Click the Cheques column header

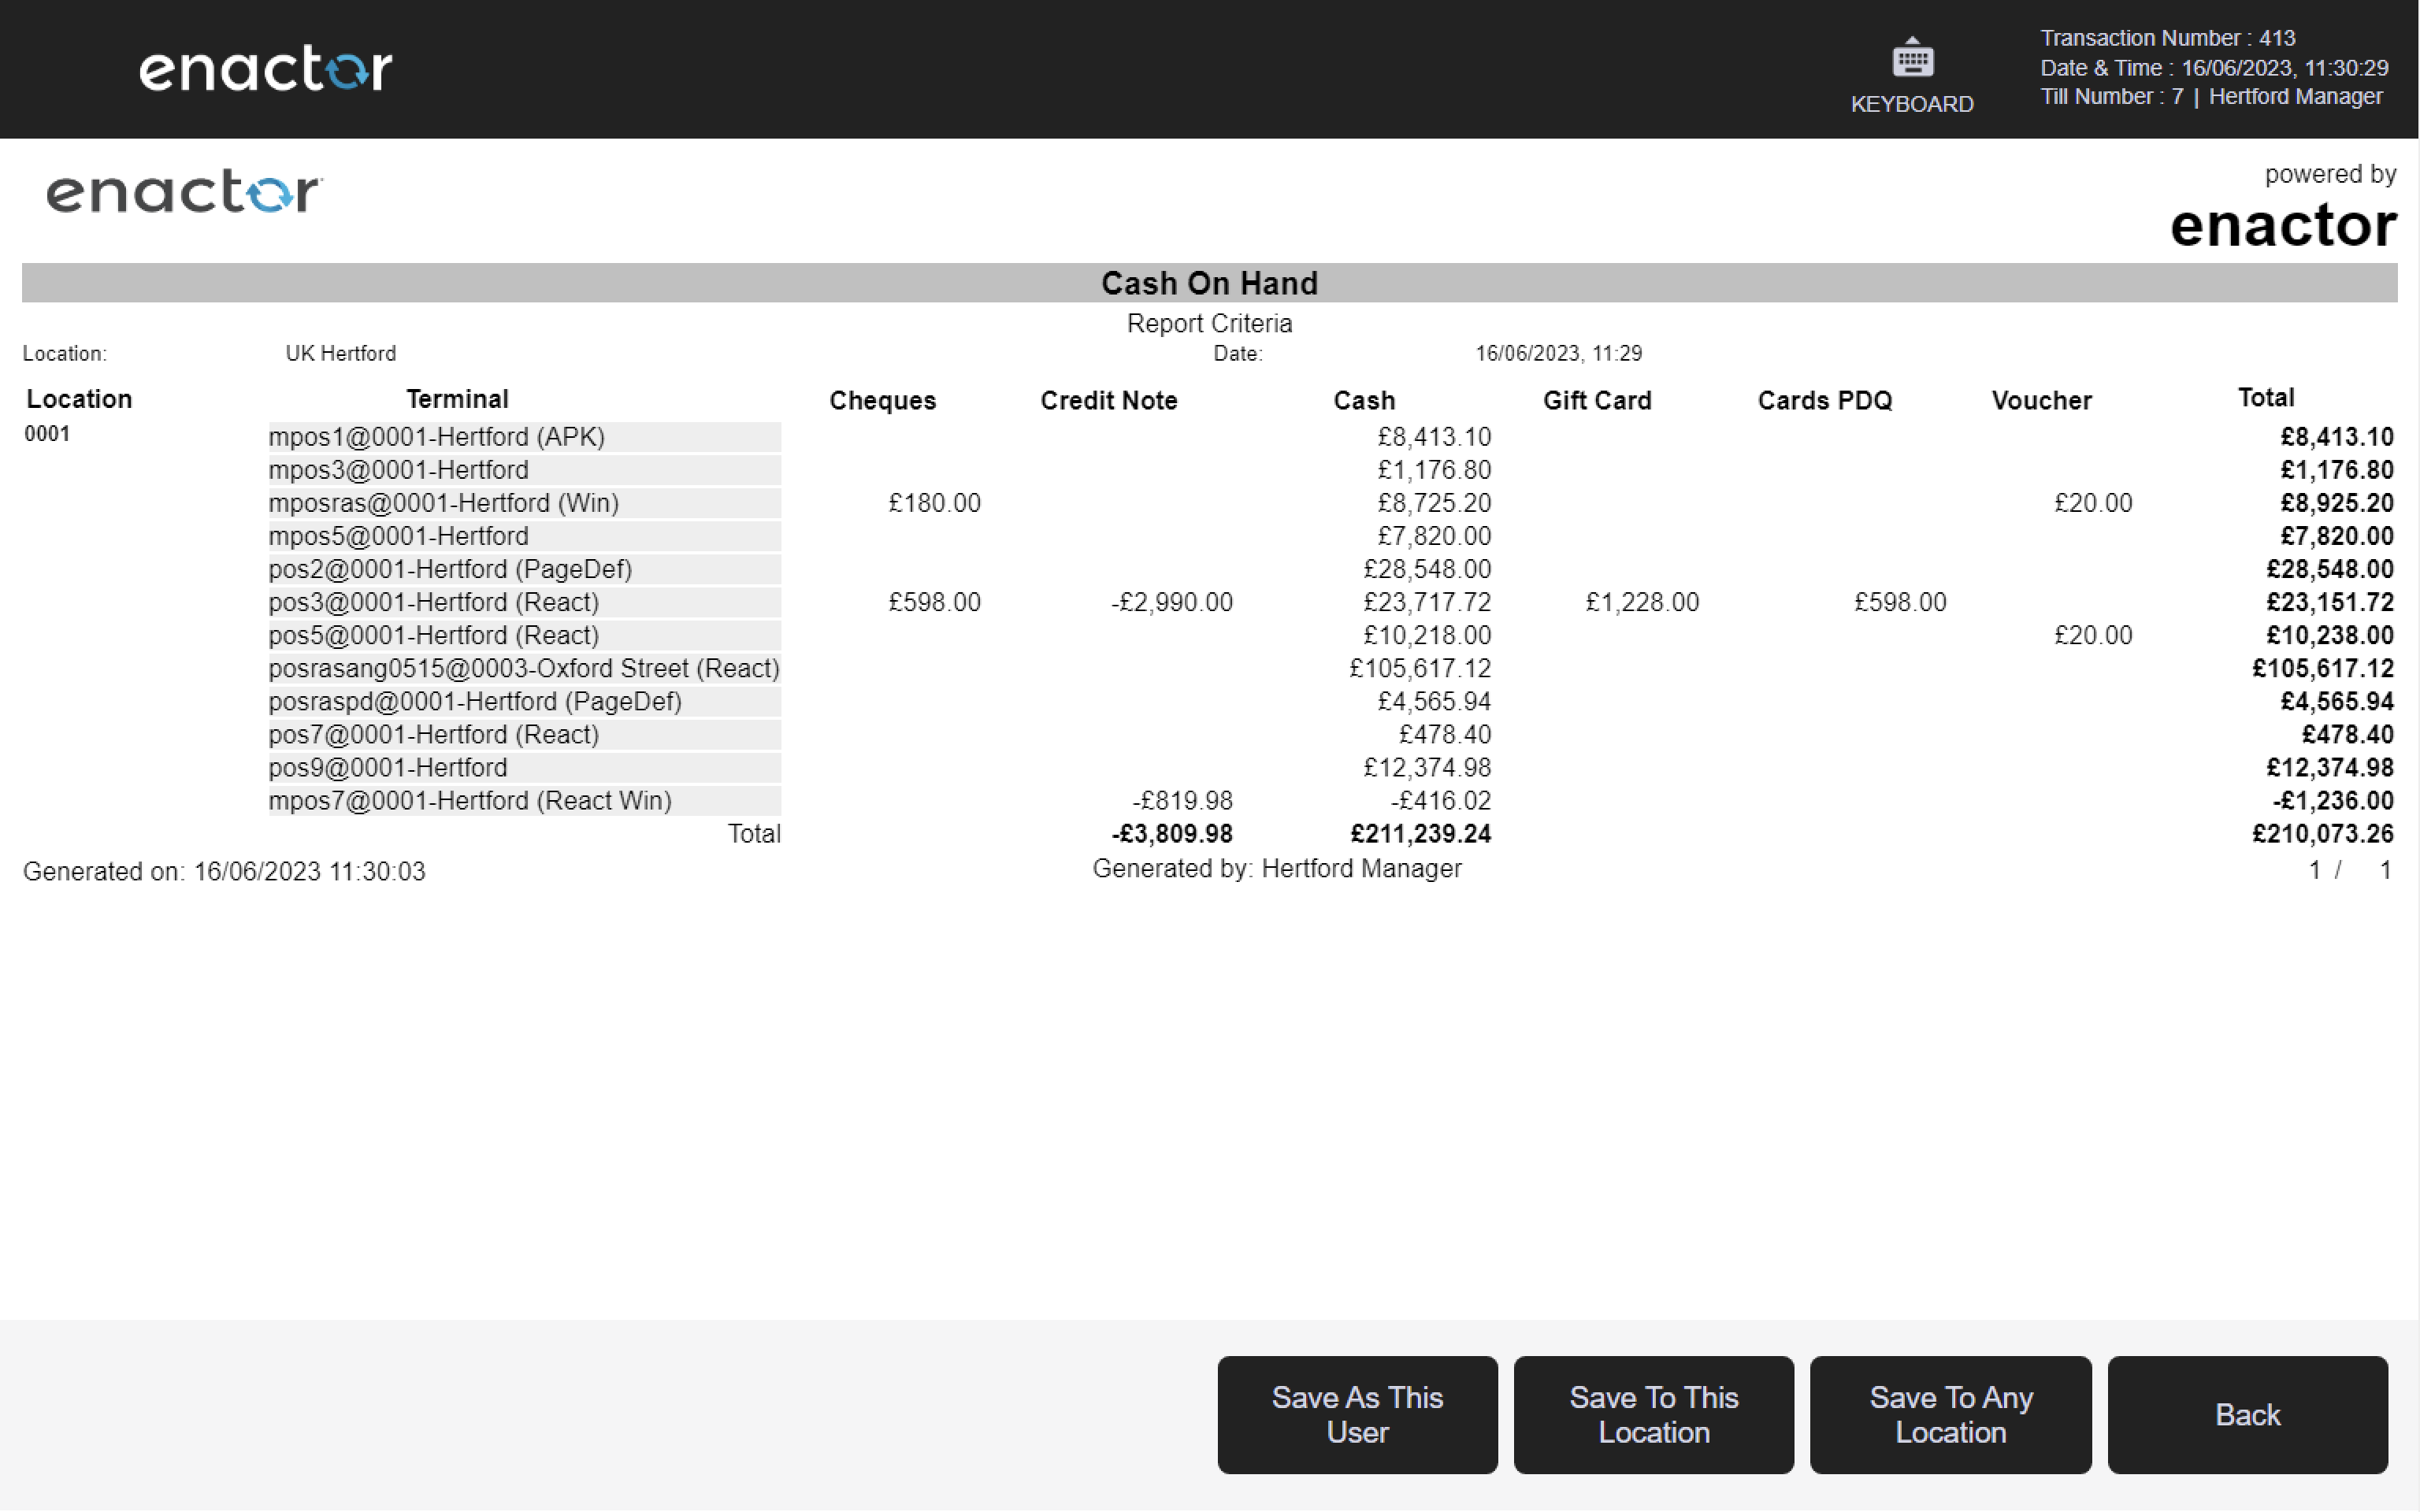coord(882,399)
